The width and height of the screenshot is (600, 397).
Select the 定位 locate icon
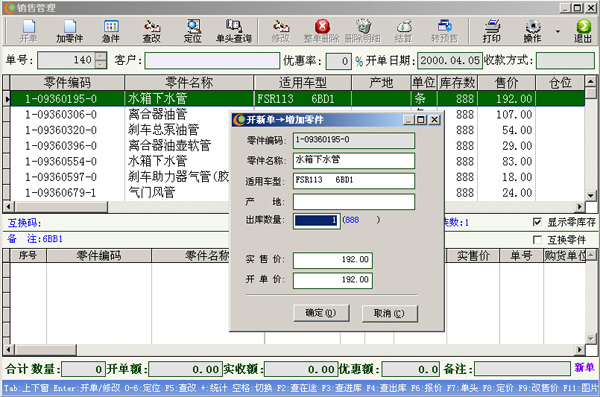[x=193, y=31]
